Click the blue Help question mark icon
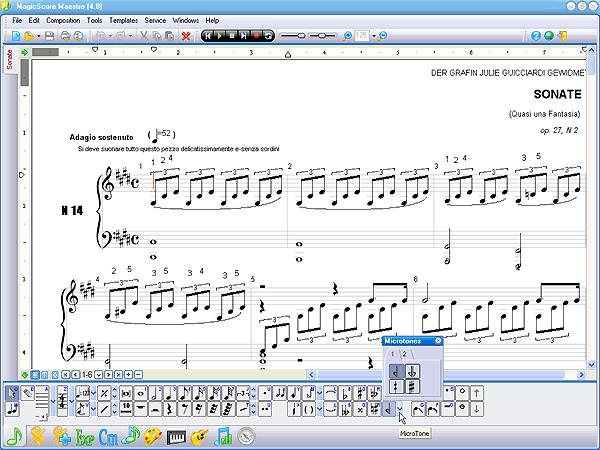 coord(536,36)
